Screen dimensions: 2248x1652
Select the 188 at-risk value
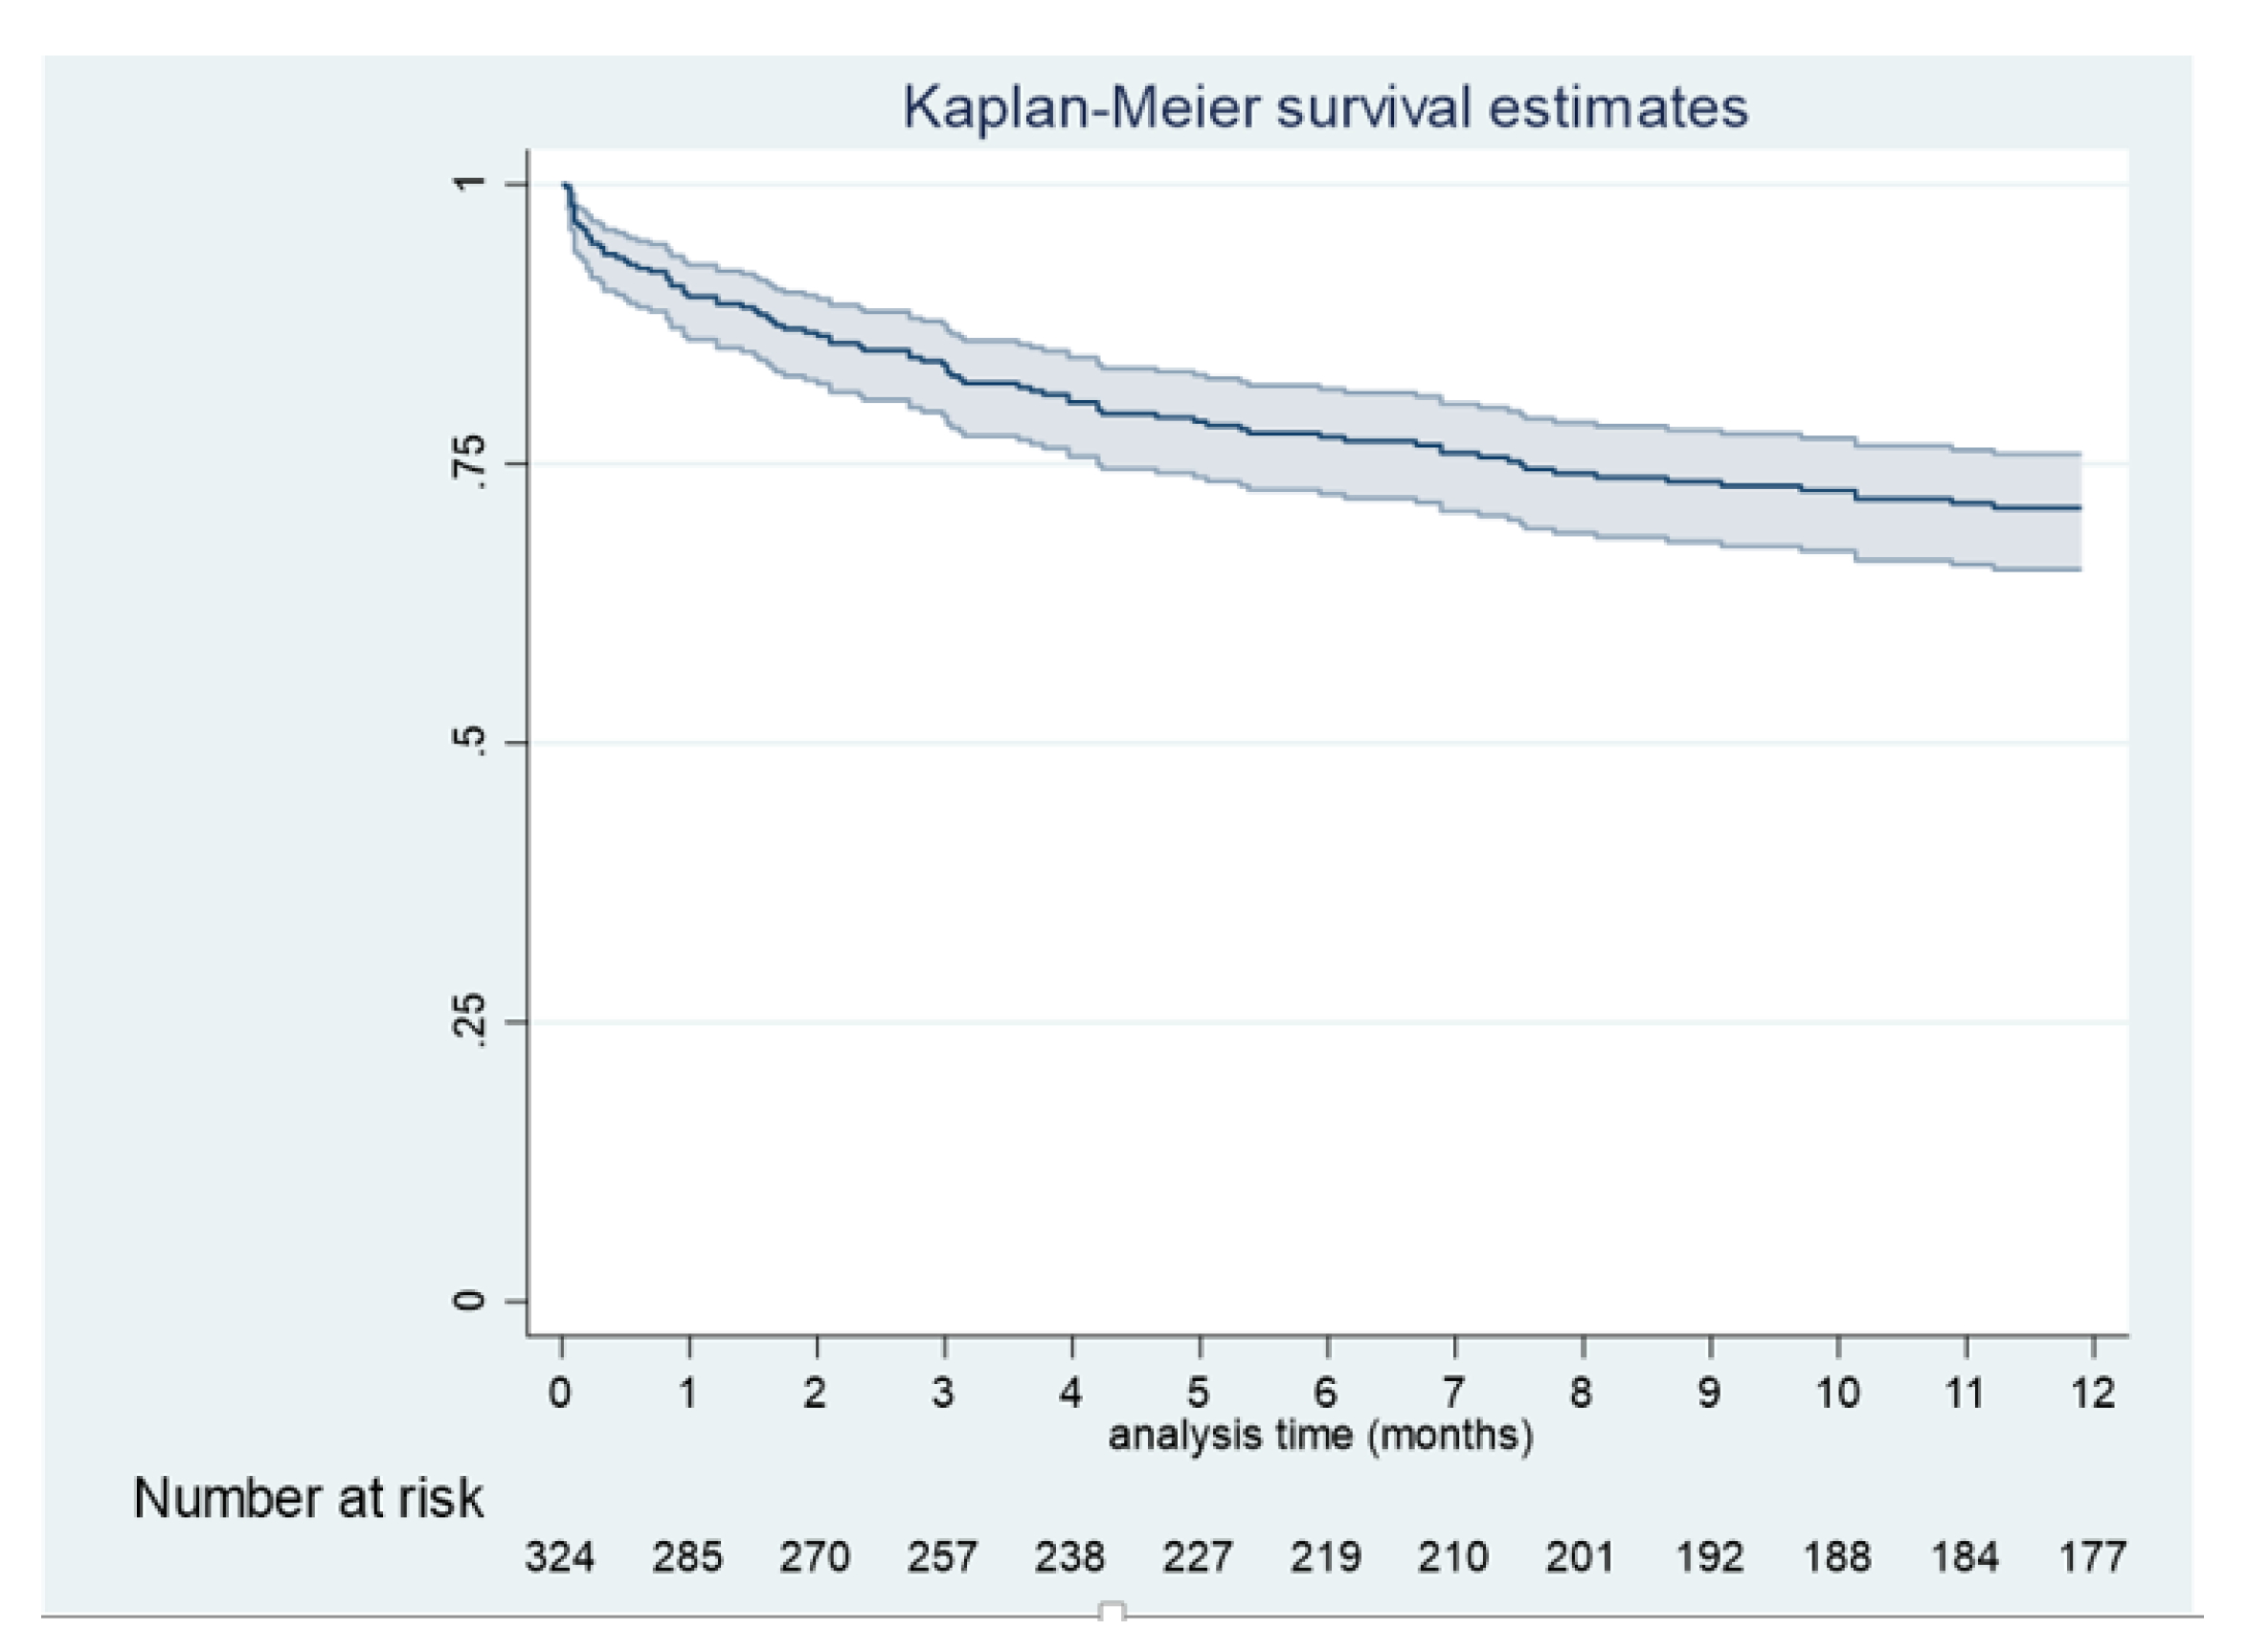[1836, 1557]
